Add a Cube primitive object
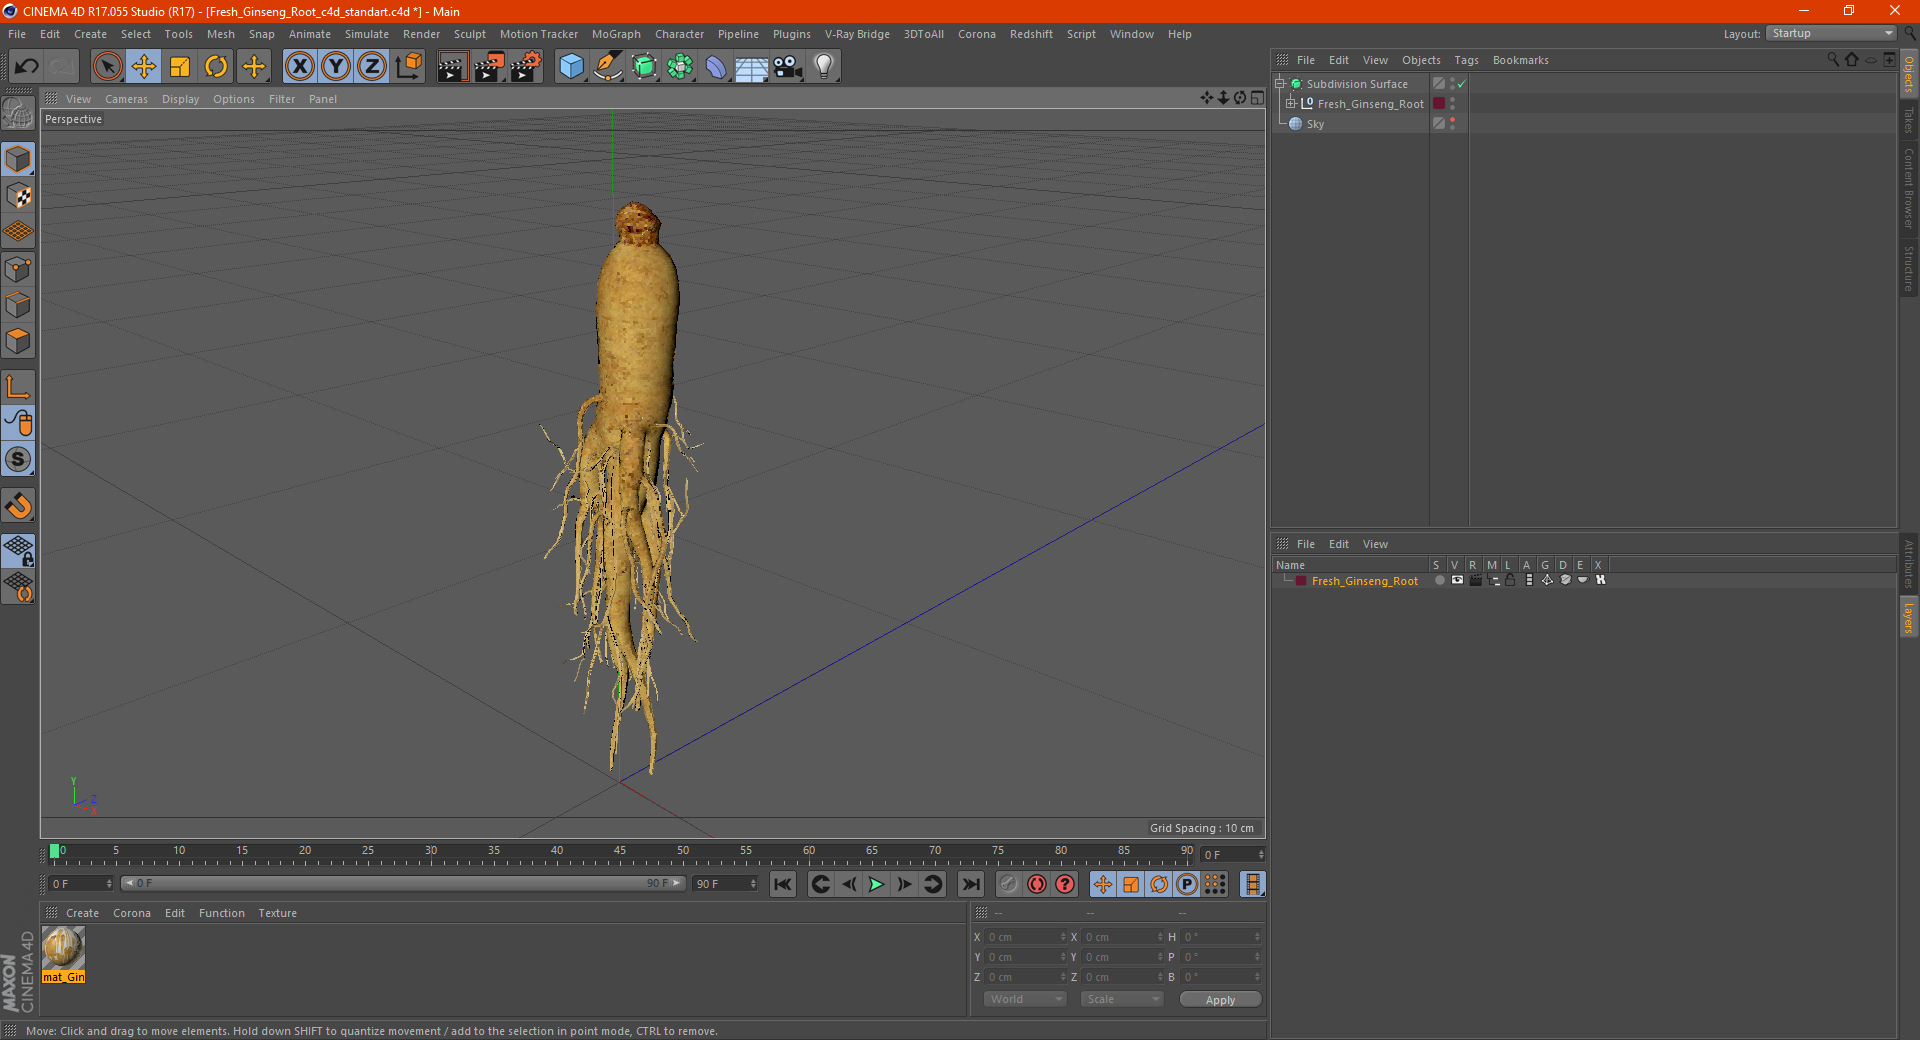 pyautogui.click(x=571, y=67)
